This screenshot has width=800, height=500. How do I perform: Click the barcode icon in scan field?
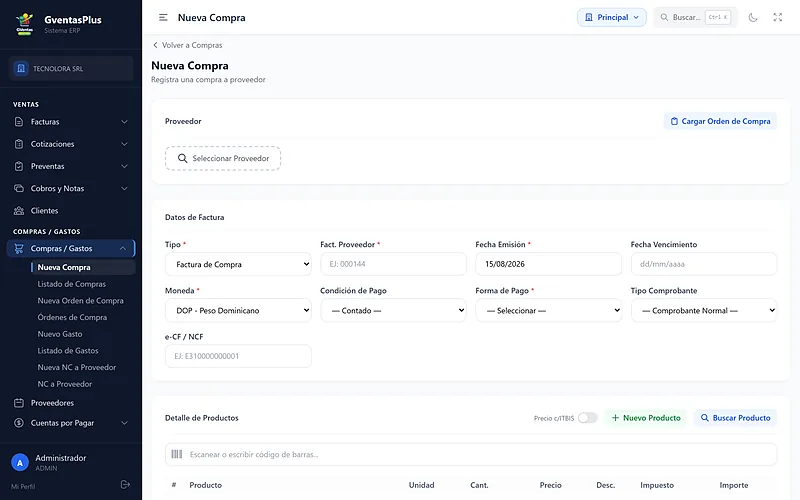[x=177, y=454]
